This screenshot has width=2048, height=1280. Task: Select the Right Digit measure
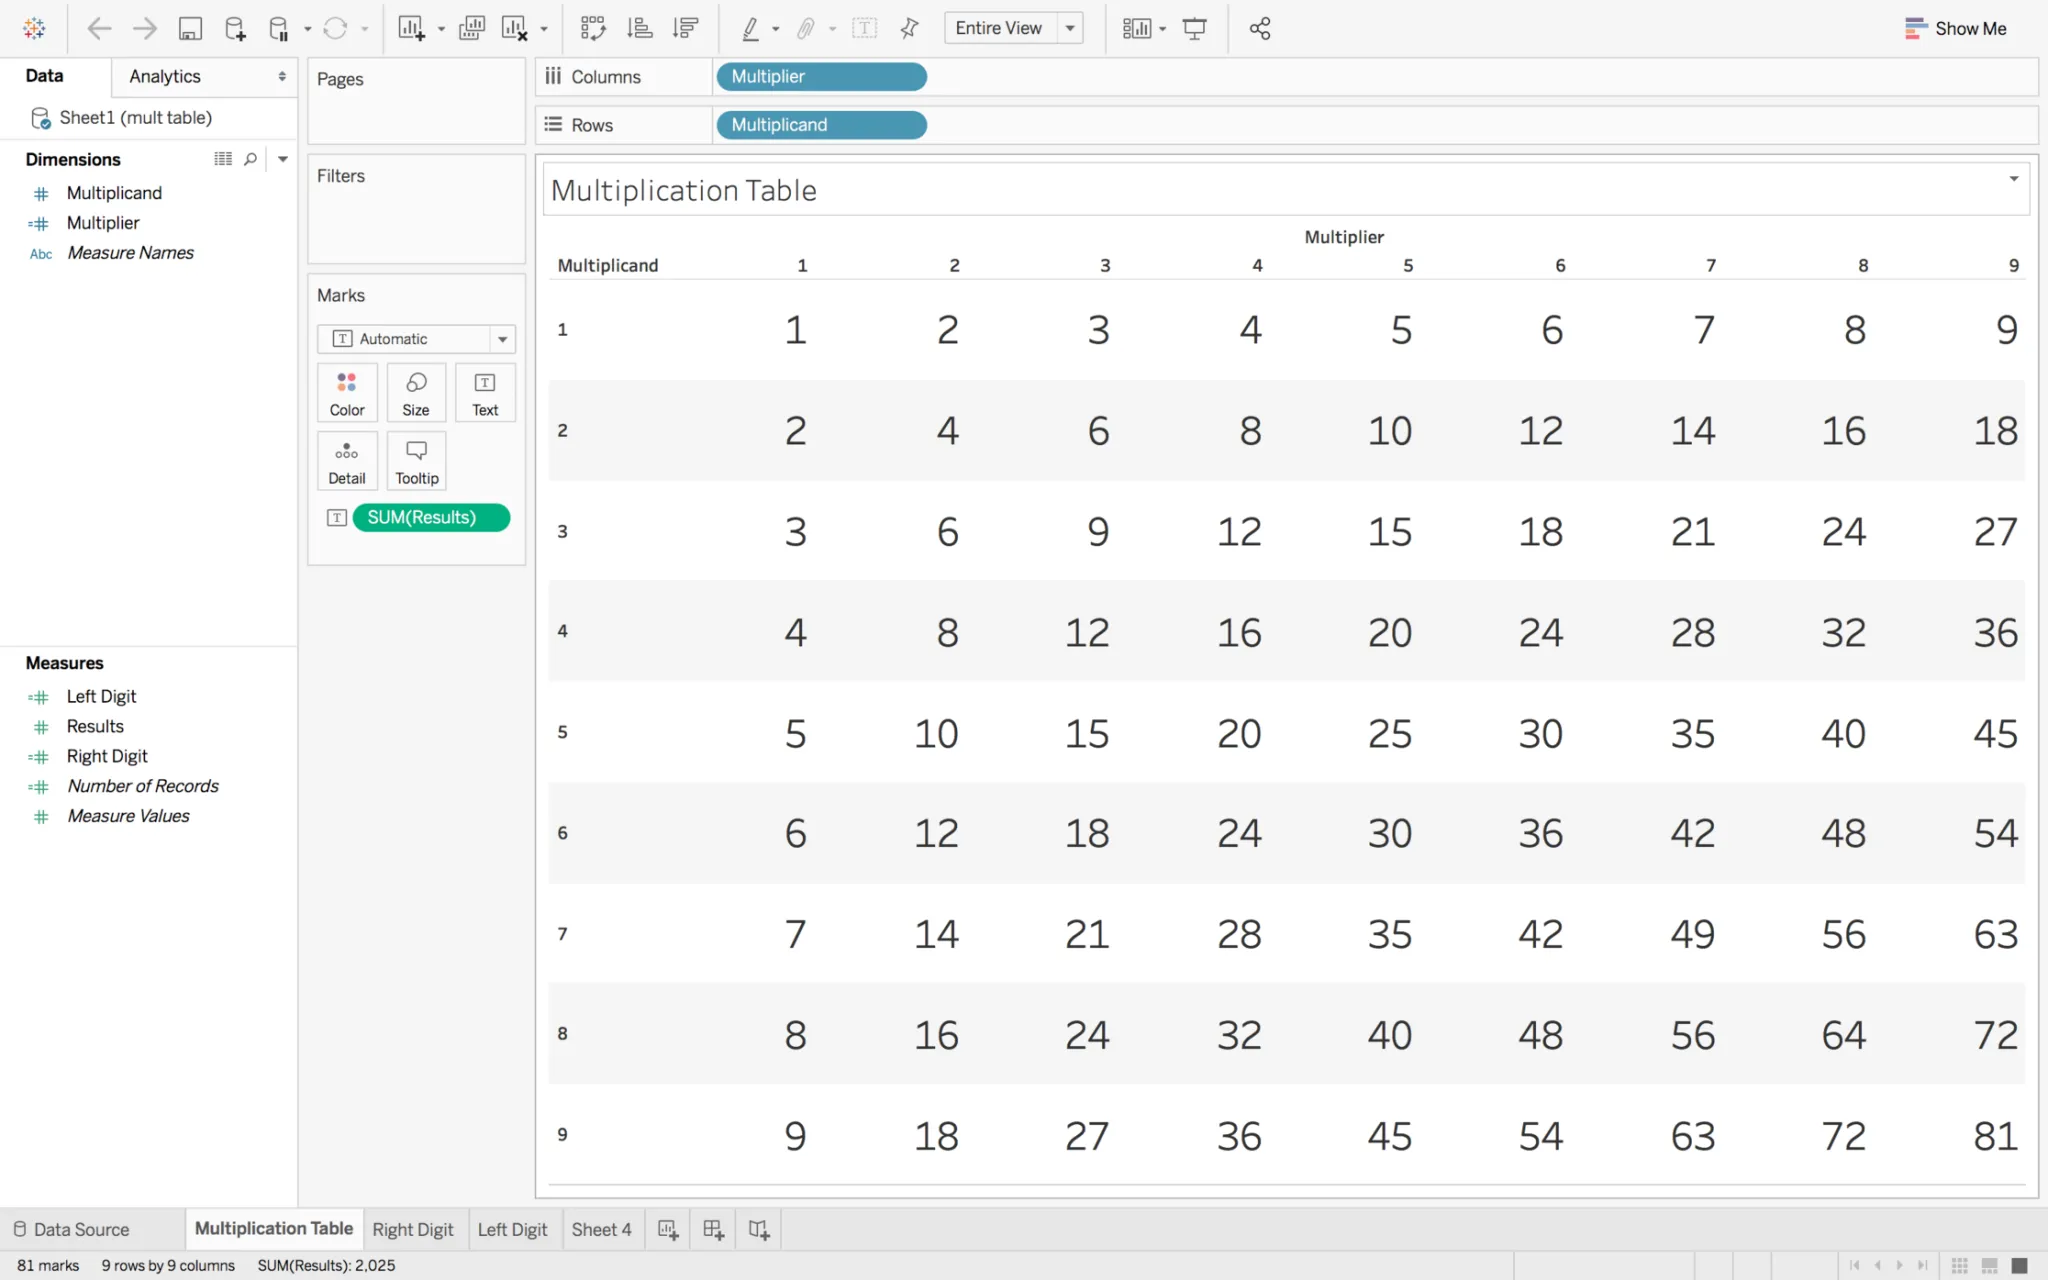click(107, 756)
